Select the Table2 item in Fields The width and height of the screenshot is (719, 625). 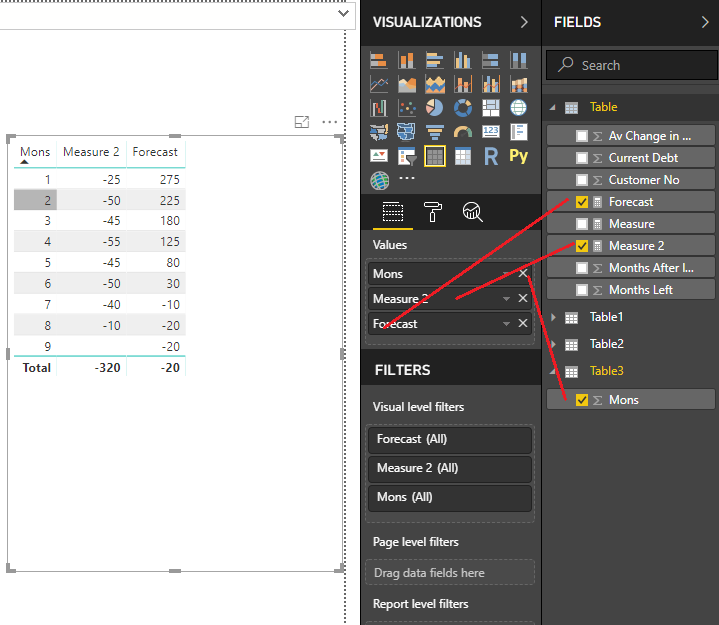point(606,344)
